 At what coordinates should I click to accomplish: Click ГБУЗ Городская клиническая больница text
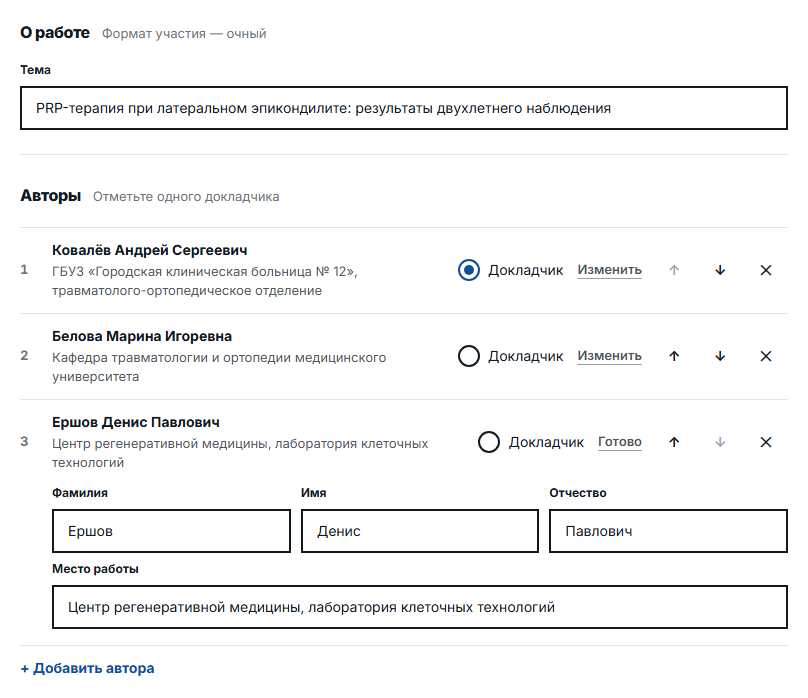coord(205,281)
